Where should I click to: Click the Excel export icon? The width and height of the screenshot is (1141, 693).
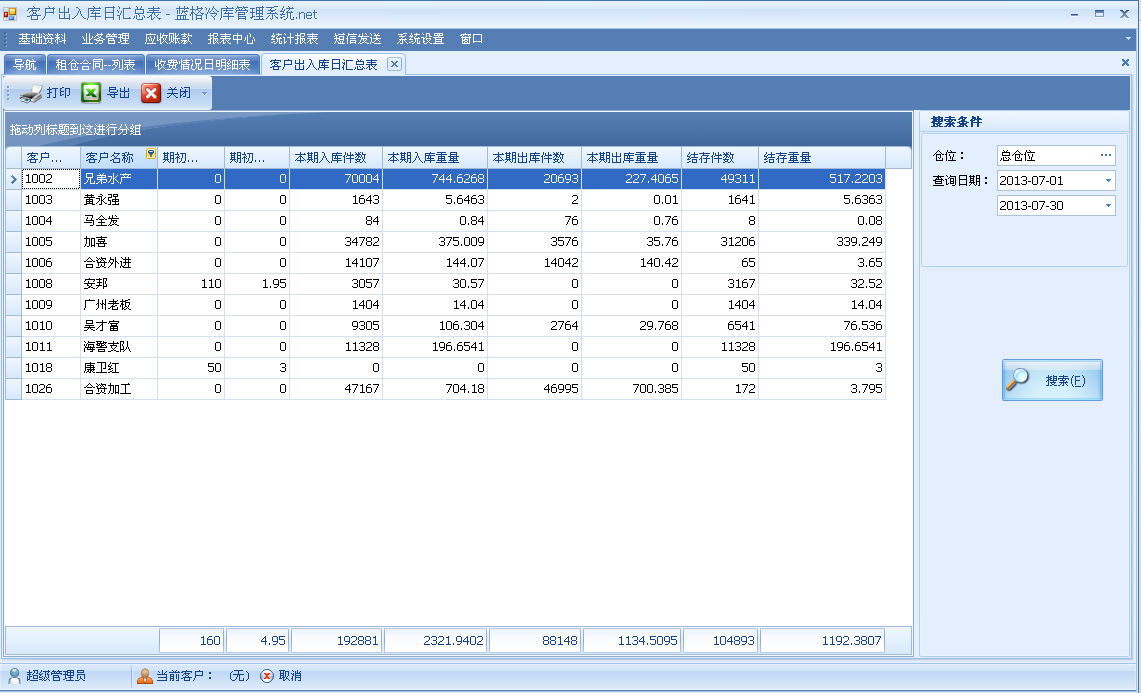(x=91, y=93)
